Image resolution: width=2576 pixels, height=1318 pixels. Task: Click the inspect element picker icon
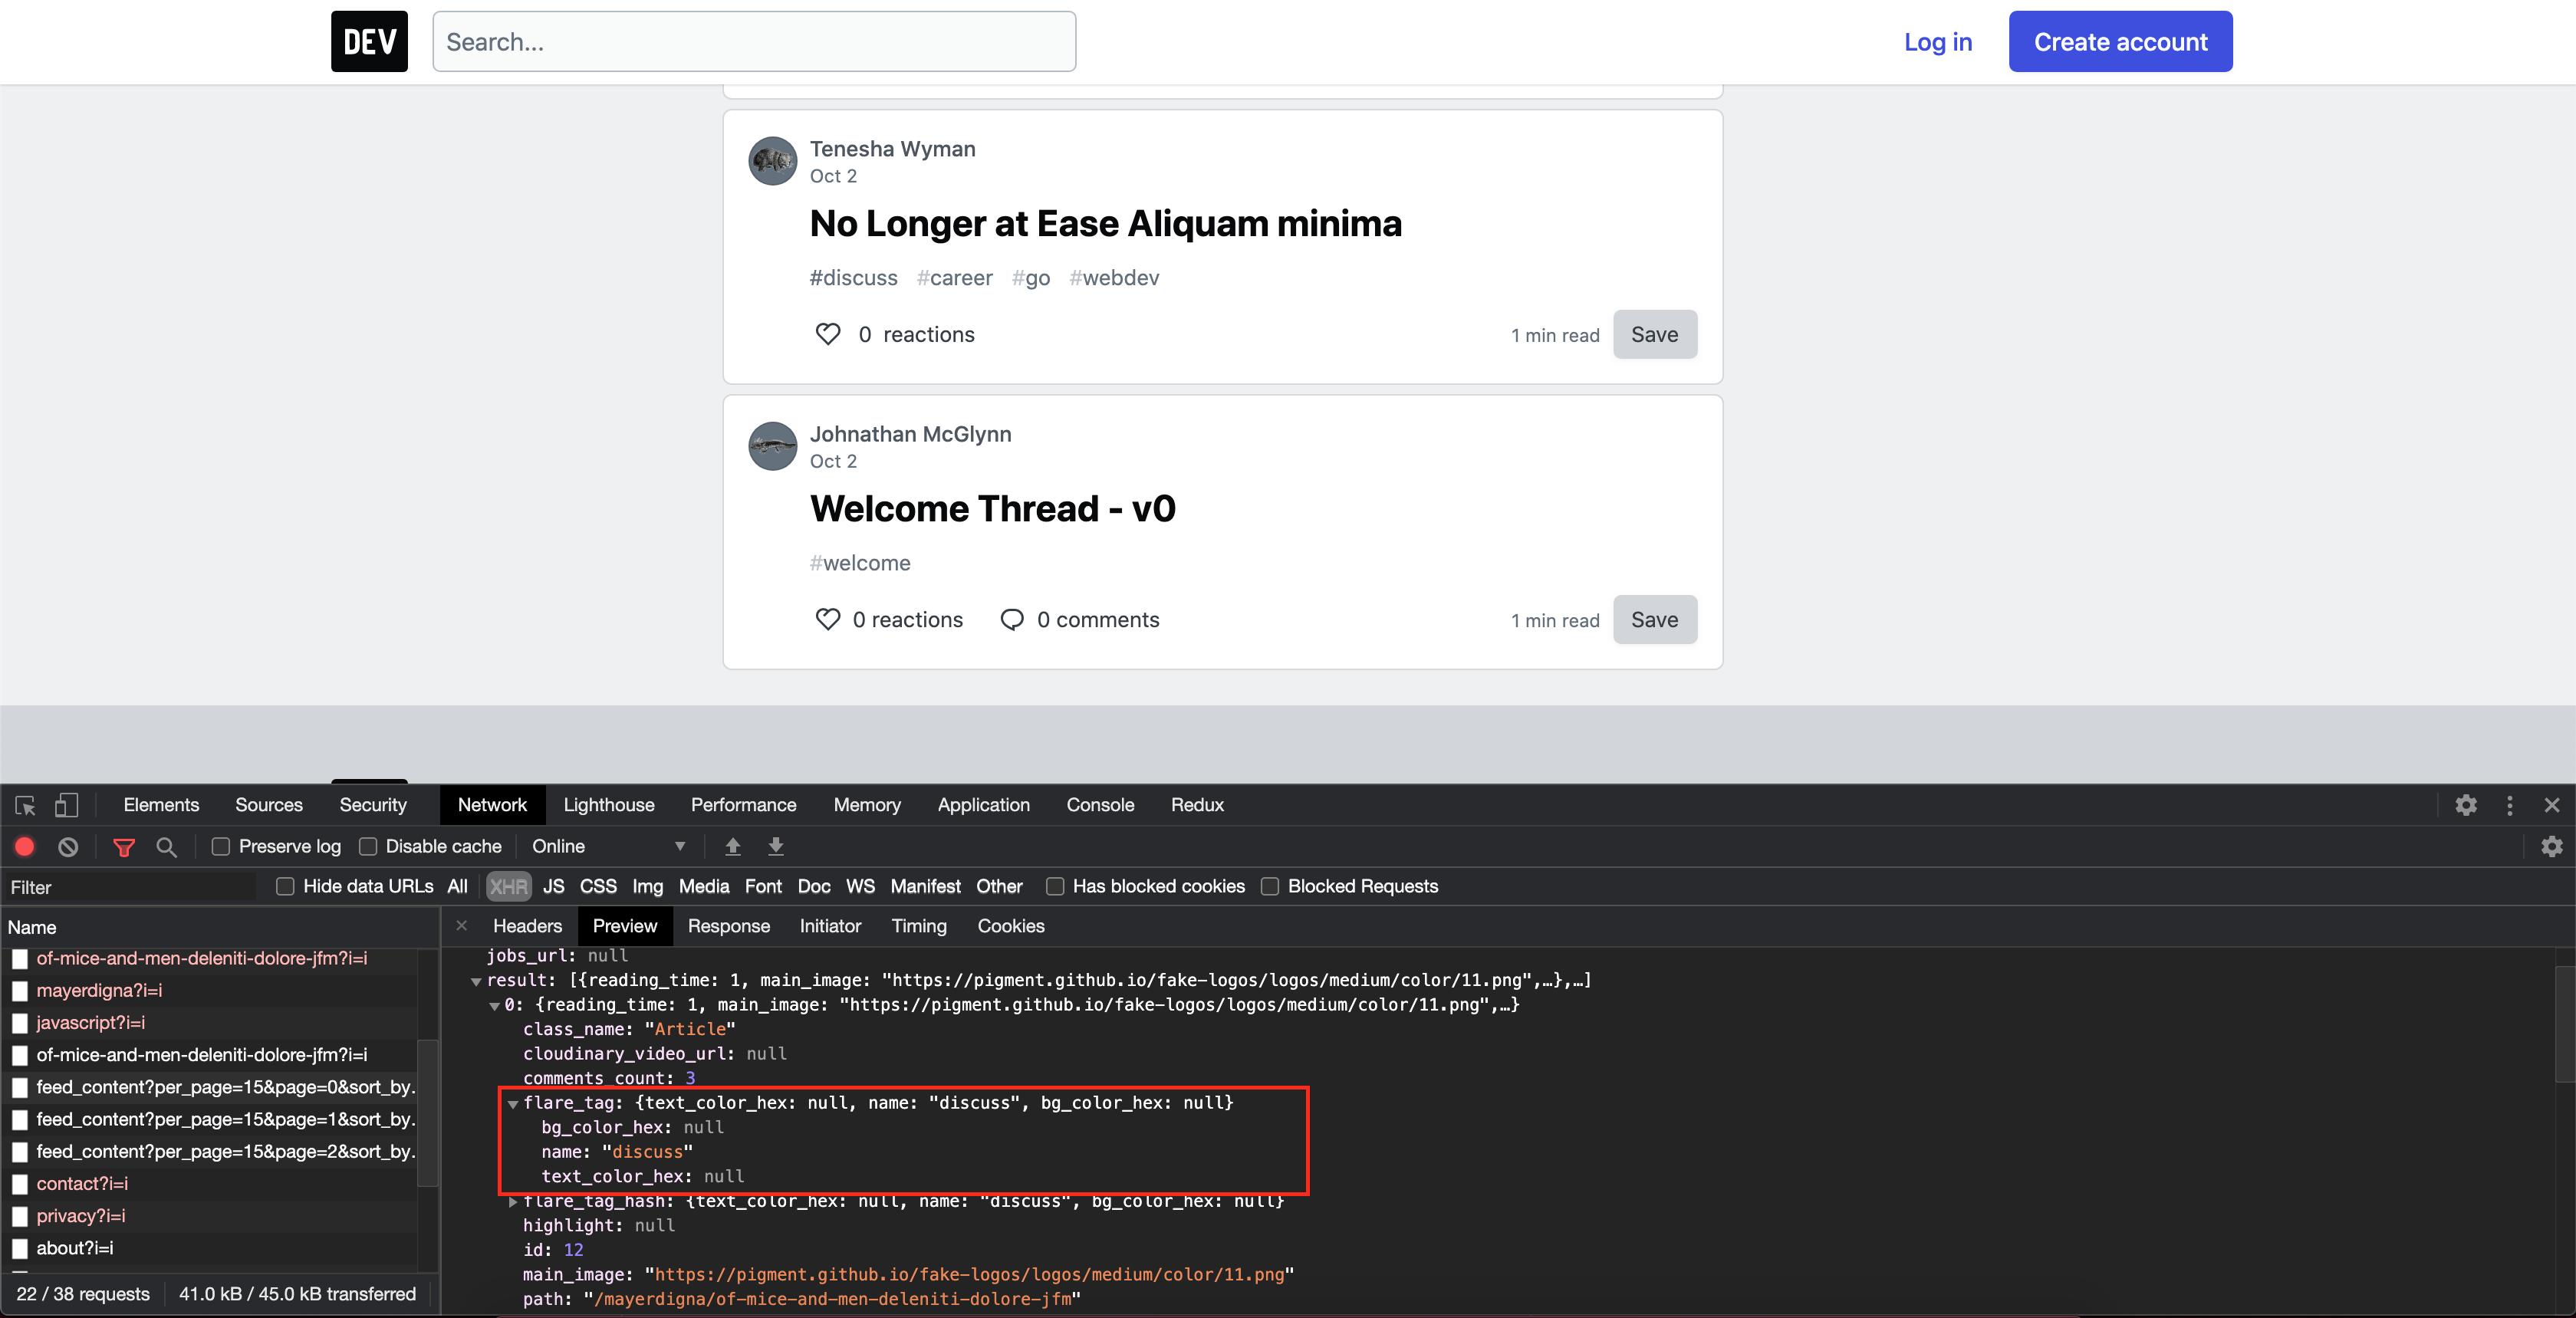25,805
